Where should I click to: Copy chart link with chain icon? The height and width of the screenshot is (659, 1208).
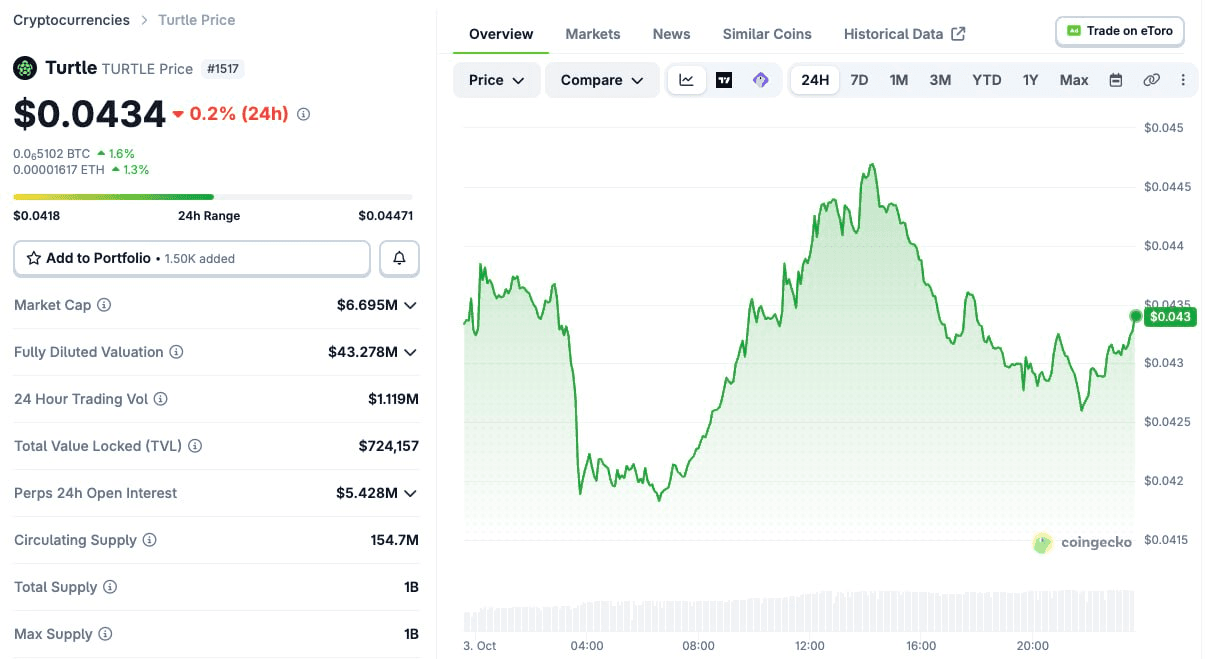1152,80
